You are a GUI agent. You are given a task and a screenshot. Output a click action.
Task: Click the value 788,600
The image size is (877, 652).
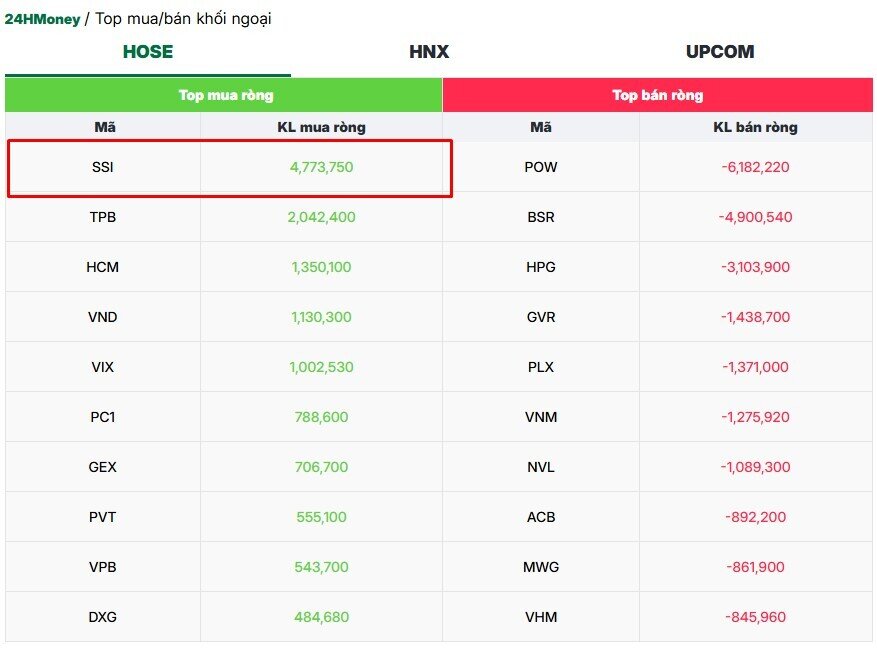pos(322,417)
